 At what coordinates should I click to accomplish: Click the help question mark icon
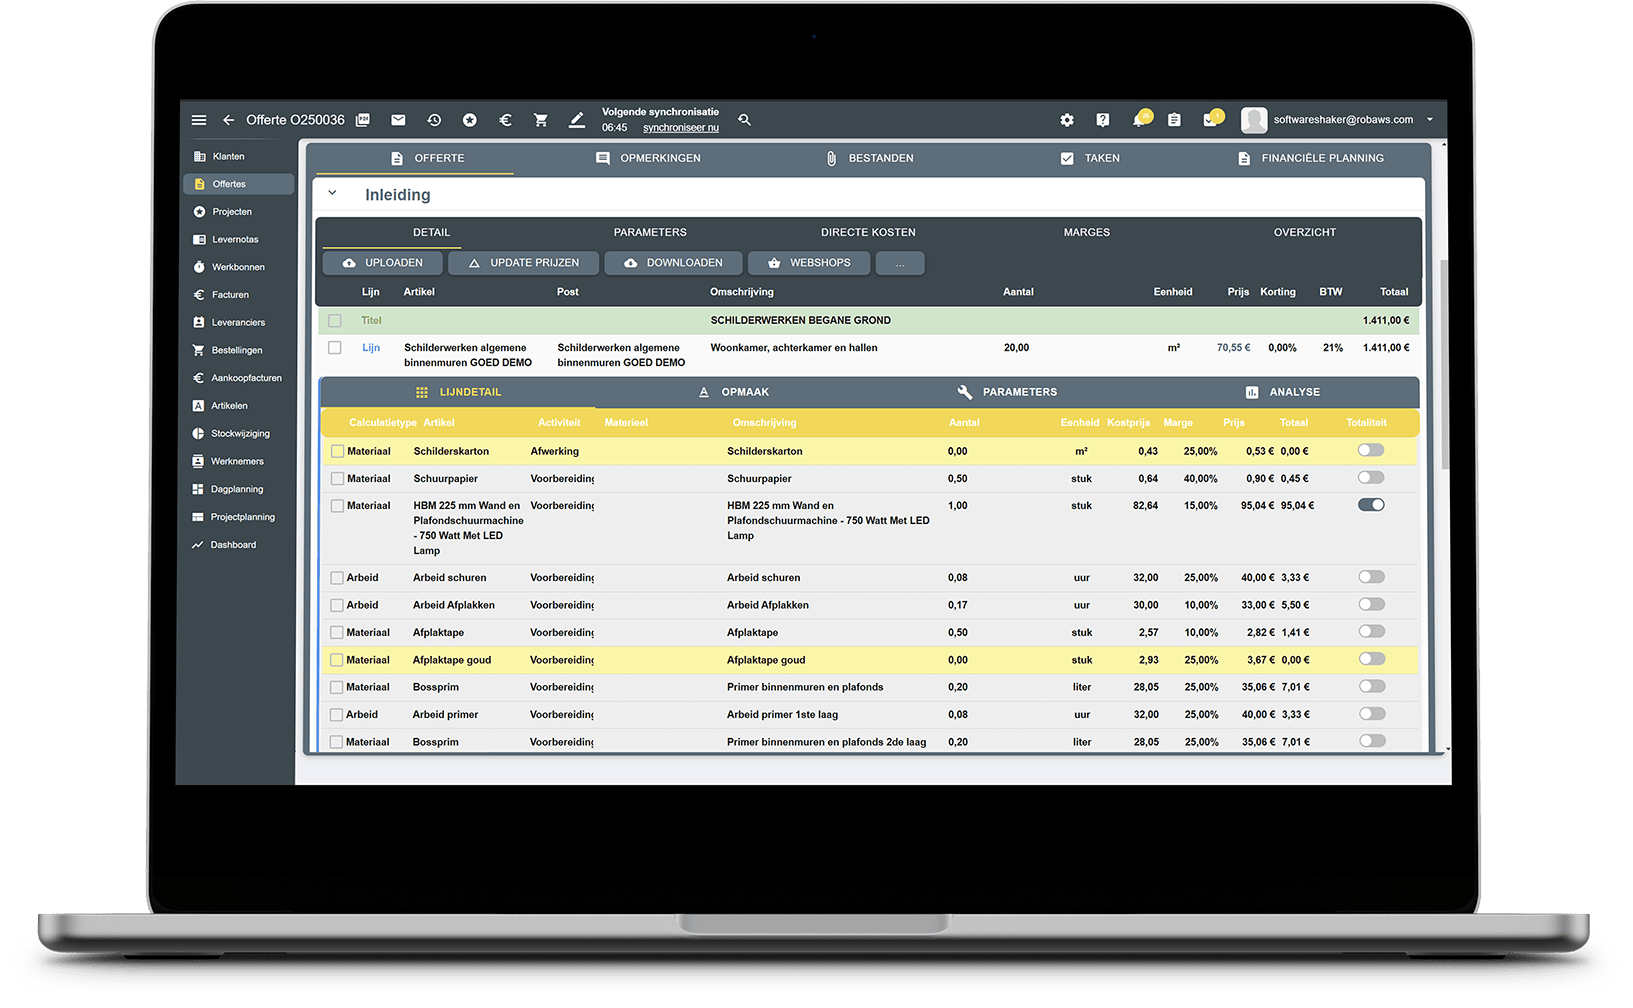[x=1102, y=120]
